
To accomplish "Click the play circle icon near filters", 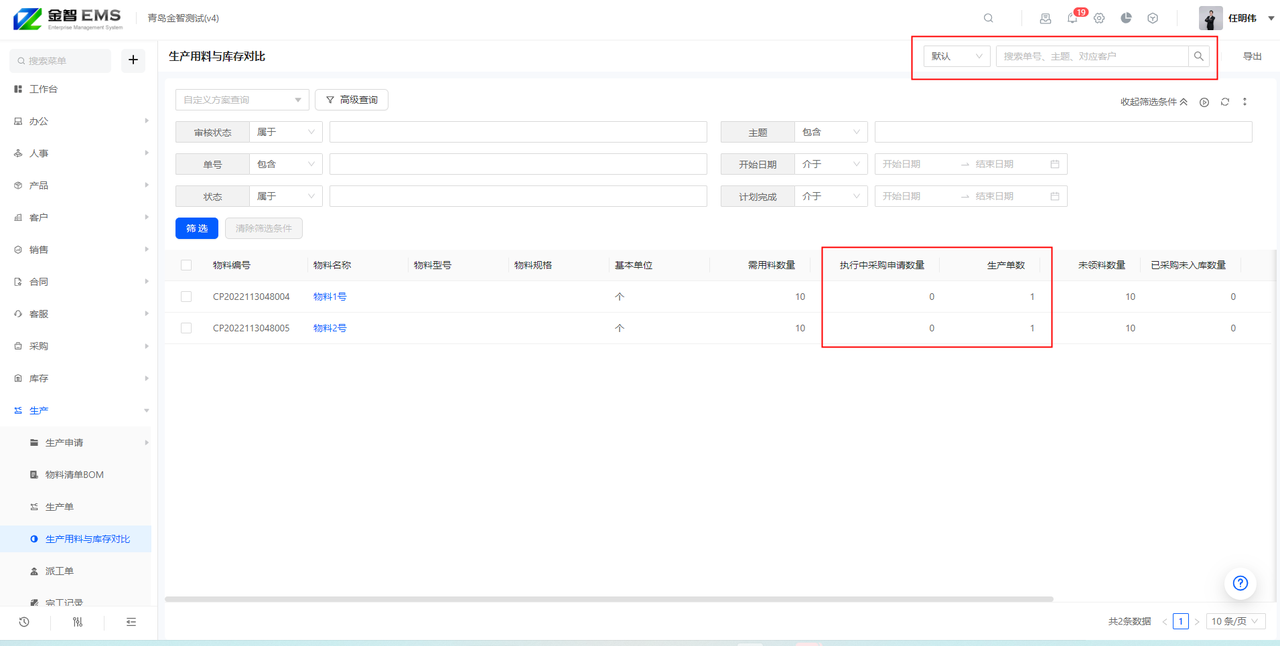I will coord(1204,102).
